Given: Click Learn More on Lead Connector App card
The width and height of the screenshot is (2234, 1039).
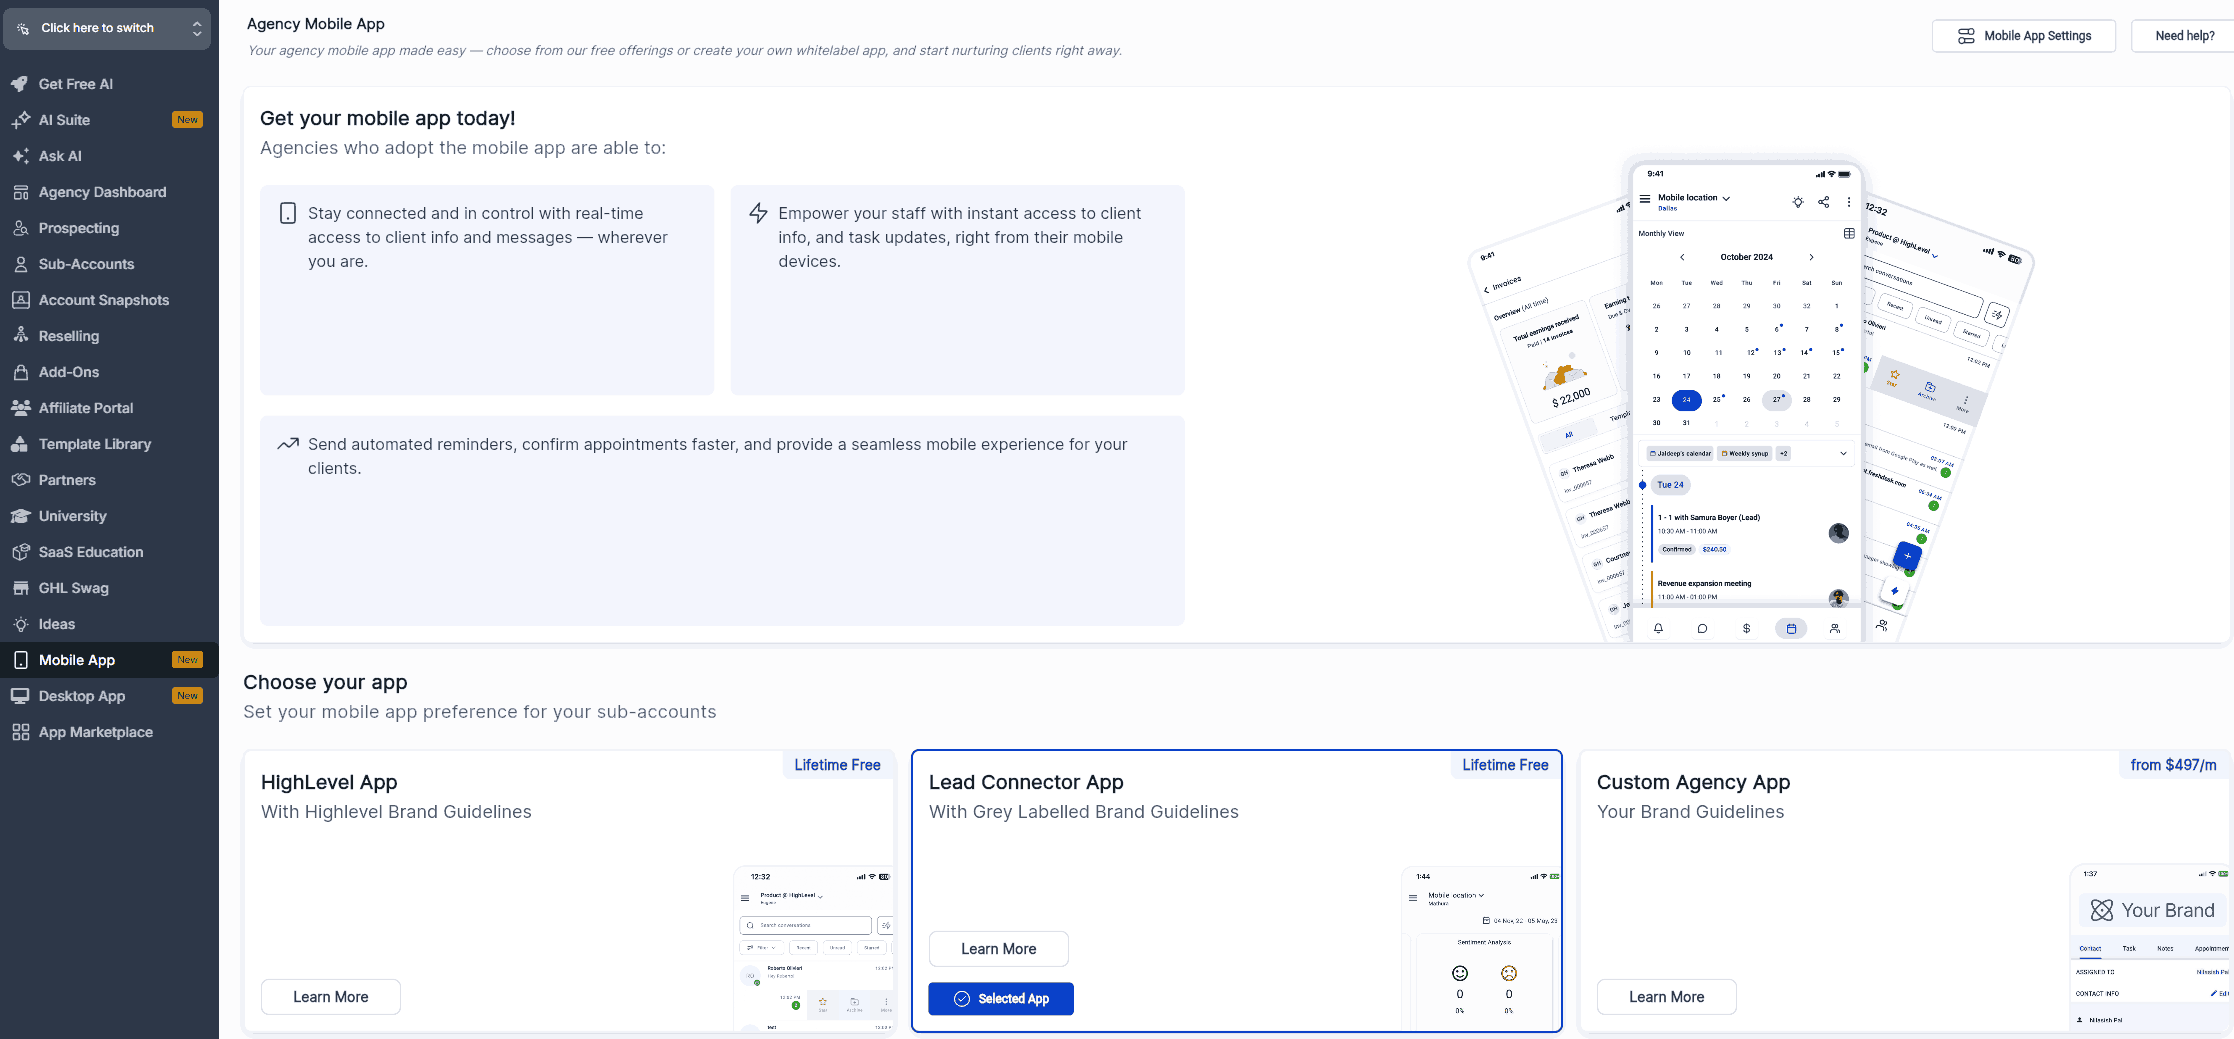Looking at the screenshot, I should tap(999, 949).
